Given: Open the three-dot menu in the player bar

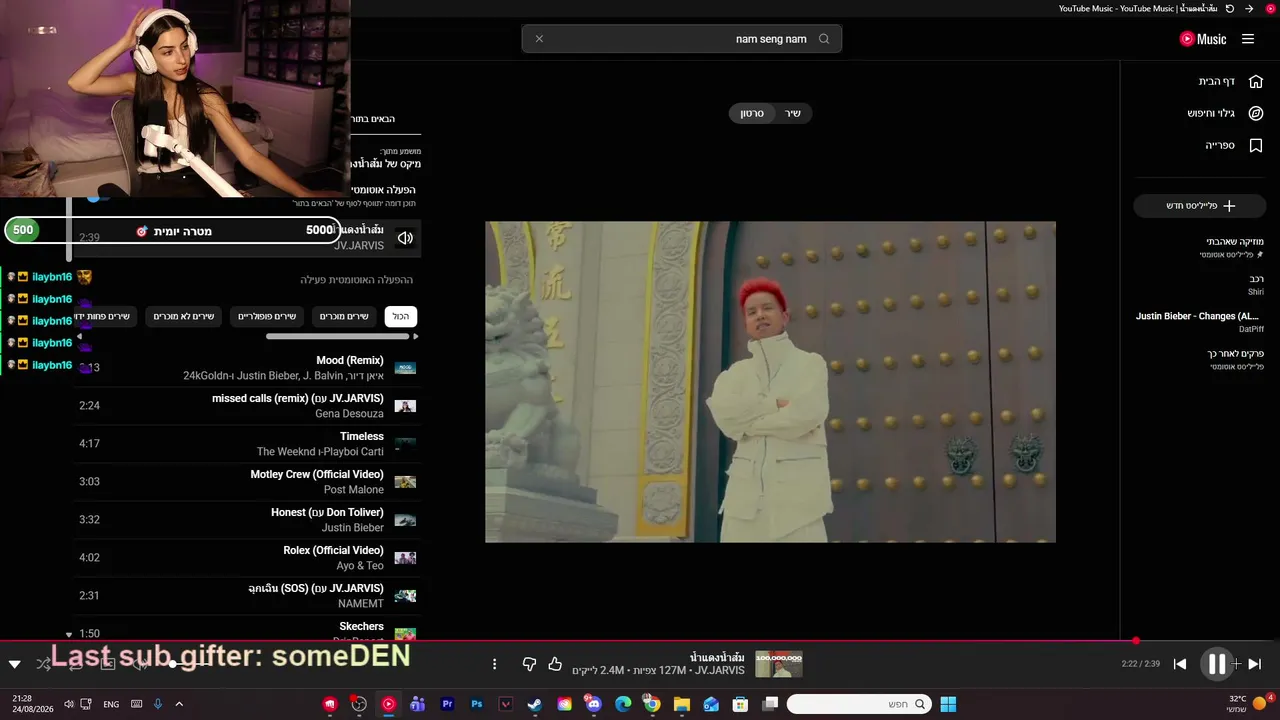Looking at the screenshot, I should coord(494,664).
